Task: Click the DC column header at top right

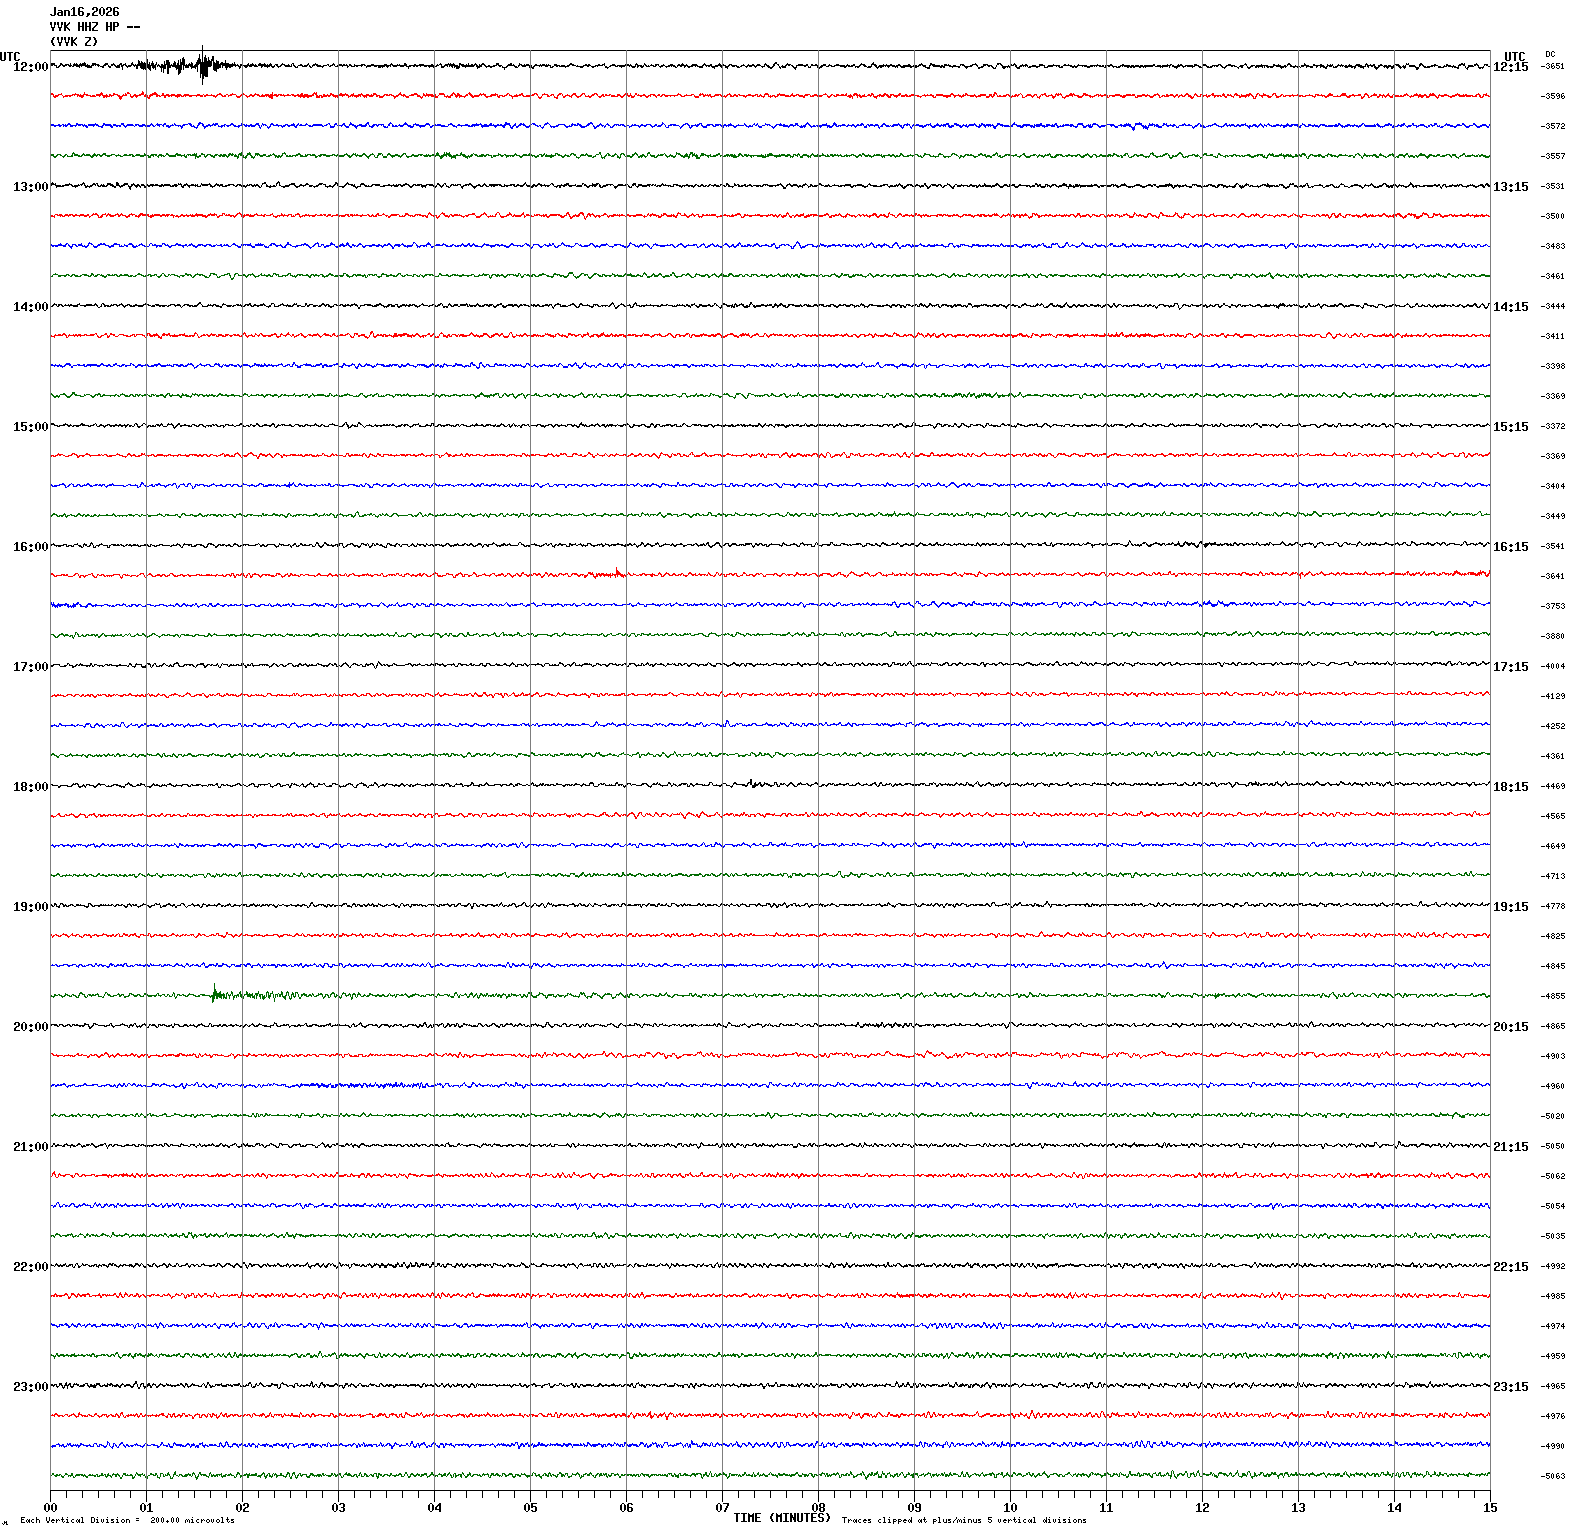Action: [x=1550, y=54]
